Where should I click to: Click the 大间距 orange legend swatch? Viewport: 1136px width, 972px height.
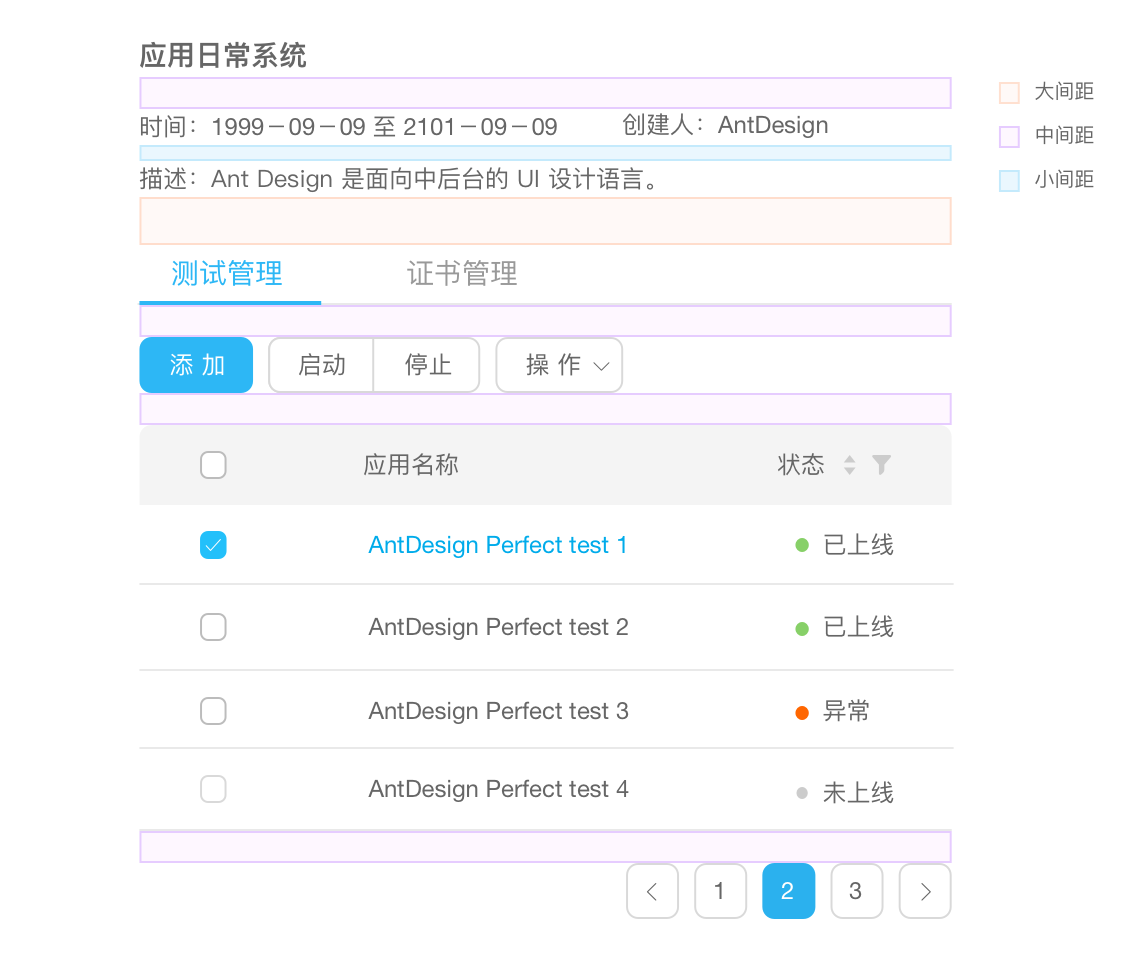1009,93
